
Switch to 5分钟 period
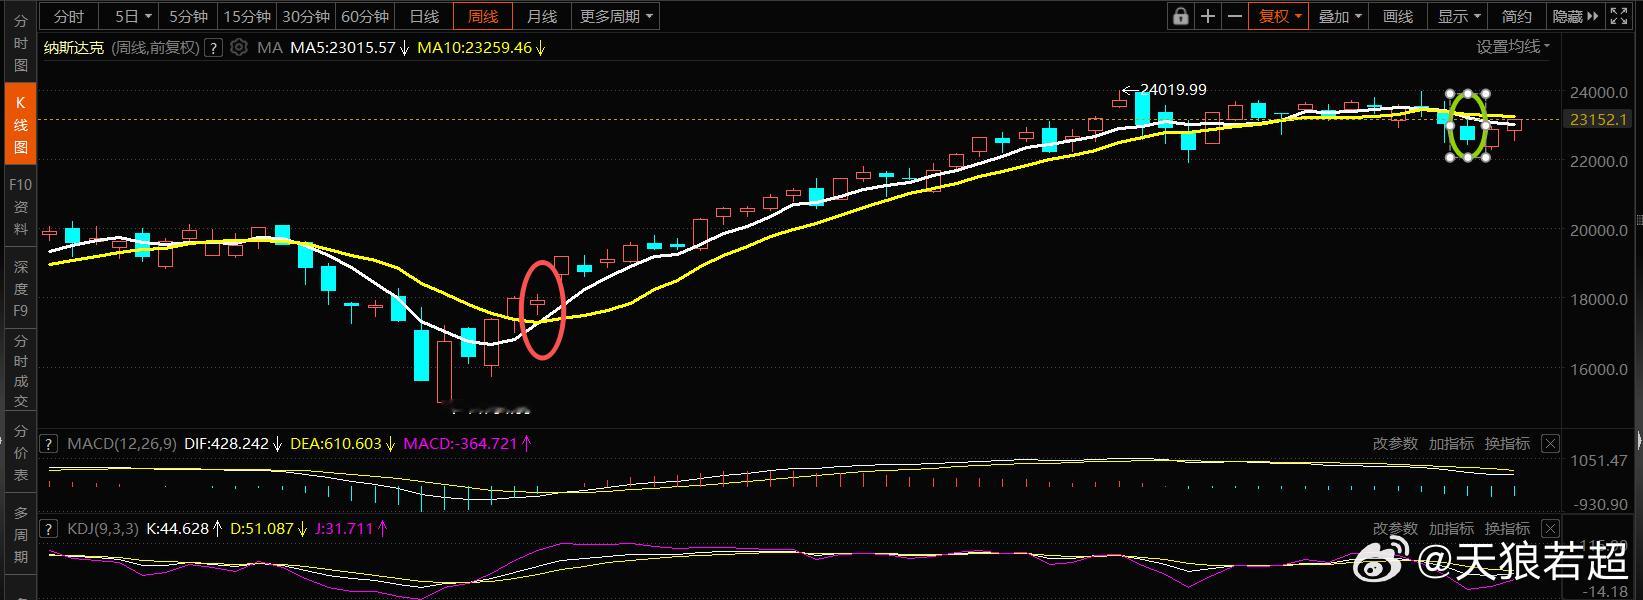pos(188,16)
